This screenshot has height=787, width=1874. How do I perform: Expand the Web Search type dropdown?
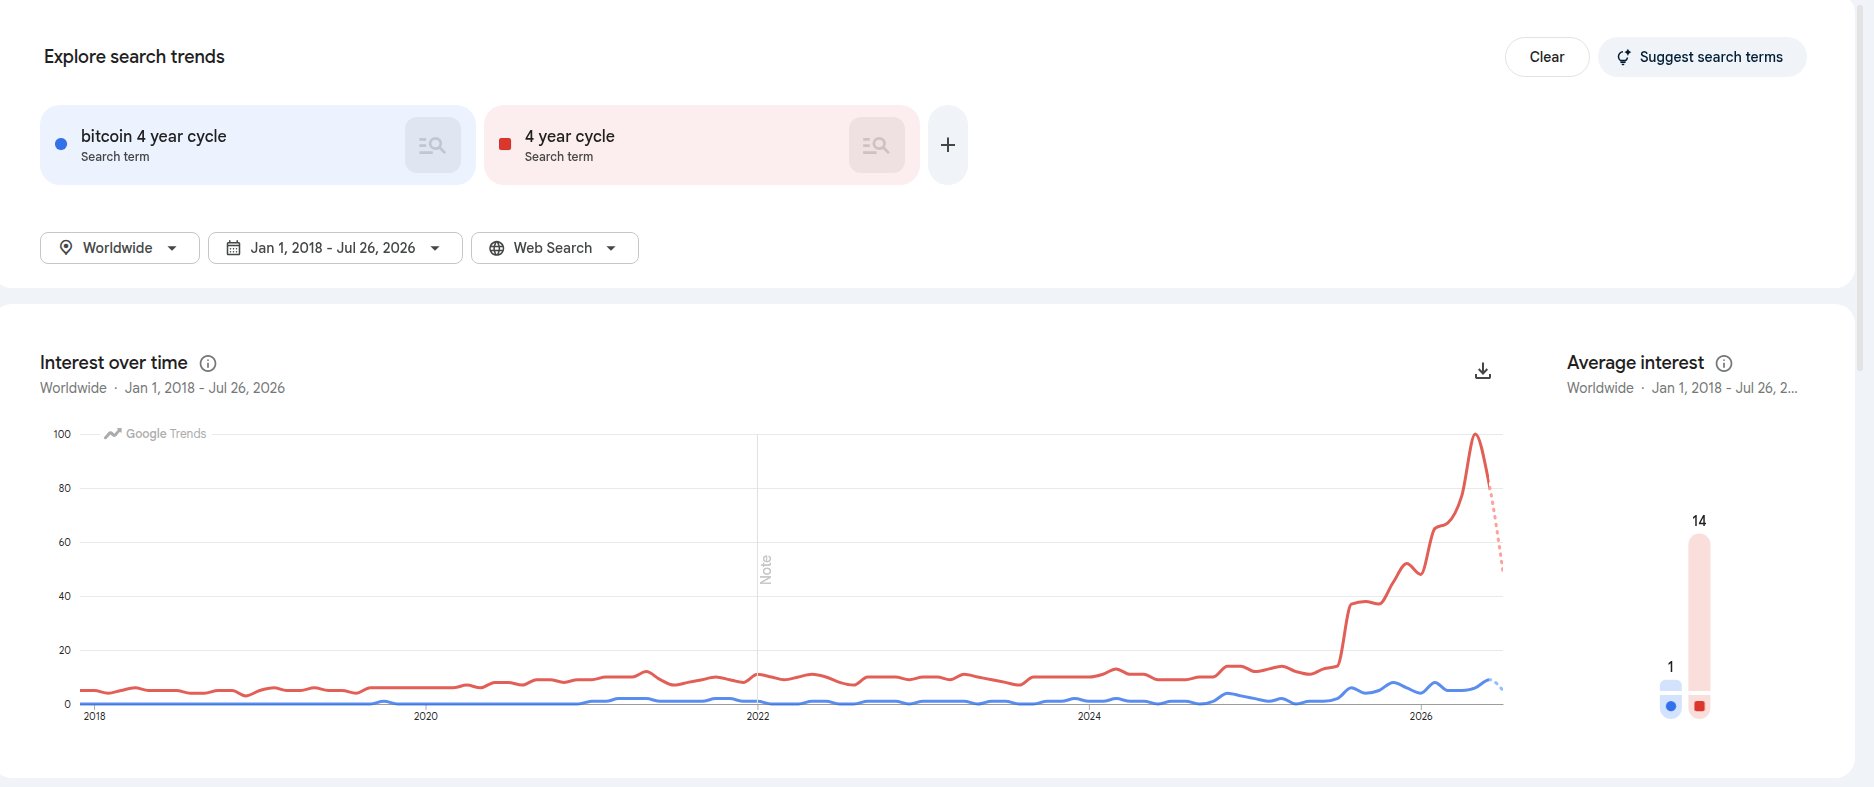point(555,248)
